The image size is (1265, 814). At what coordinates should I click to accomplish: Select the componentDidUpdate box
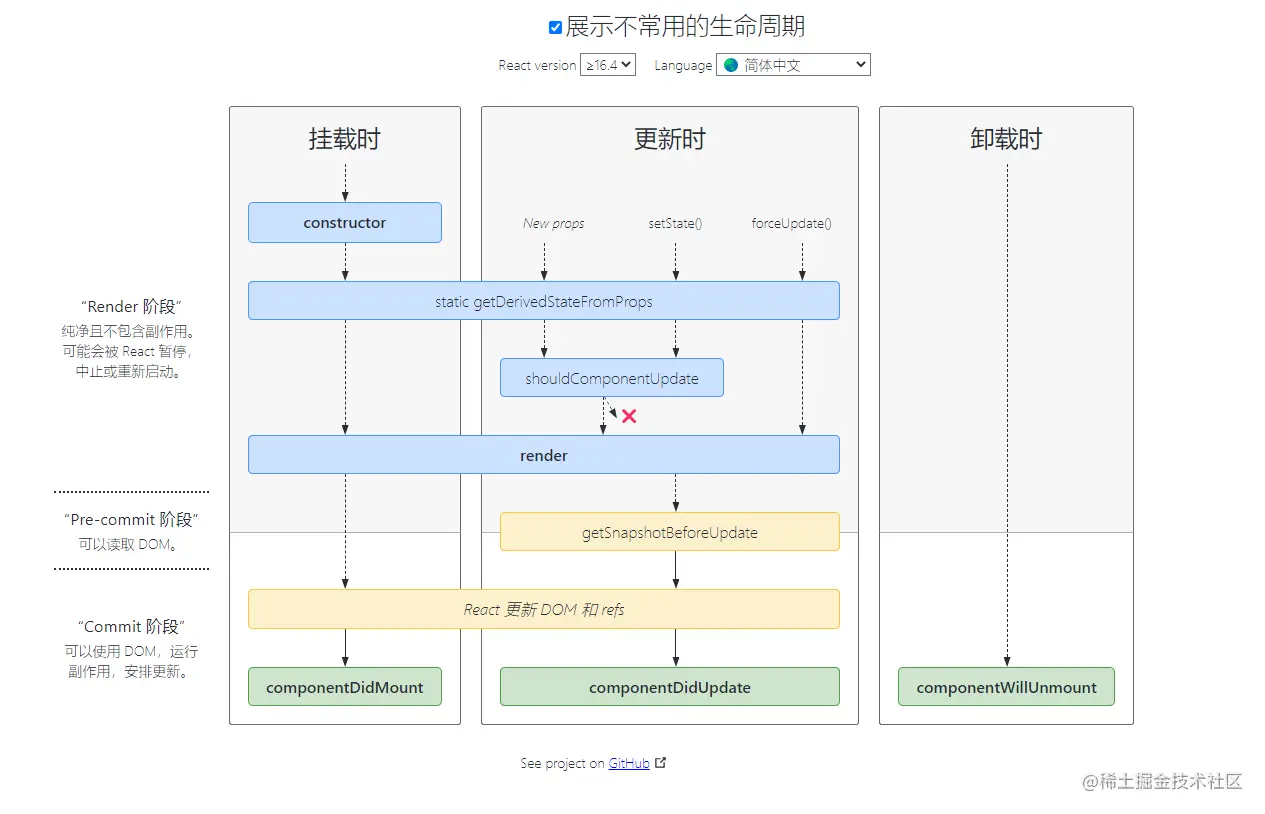click(670, 687)
